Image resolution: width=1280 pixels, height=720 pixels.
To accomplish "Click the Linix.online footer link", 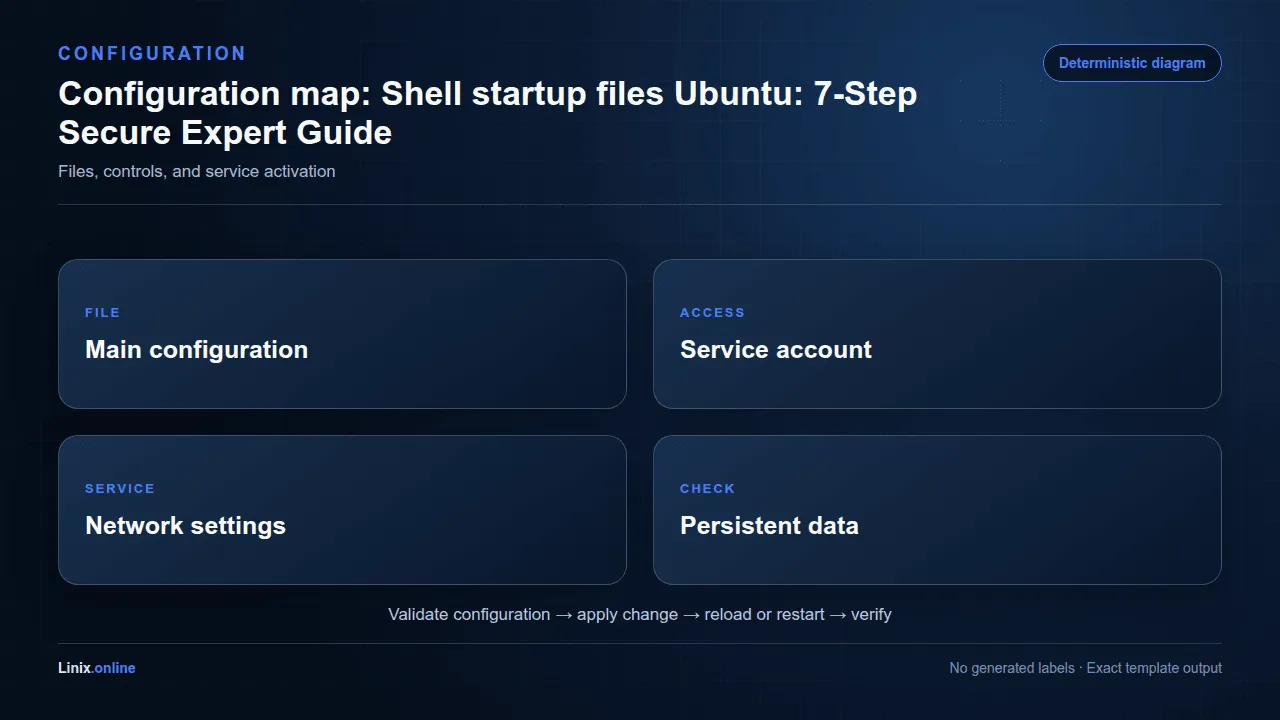I will 97,668.
